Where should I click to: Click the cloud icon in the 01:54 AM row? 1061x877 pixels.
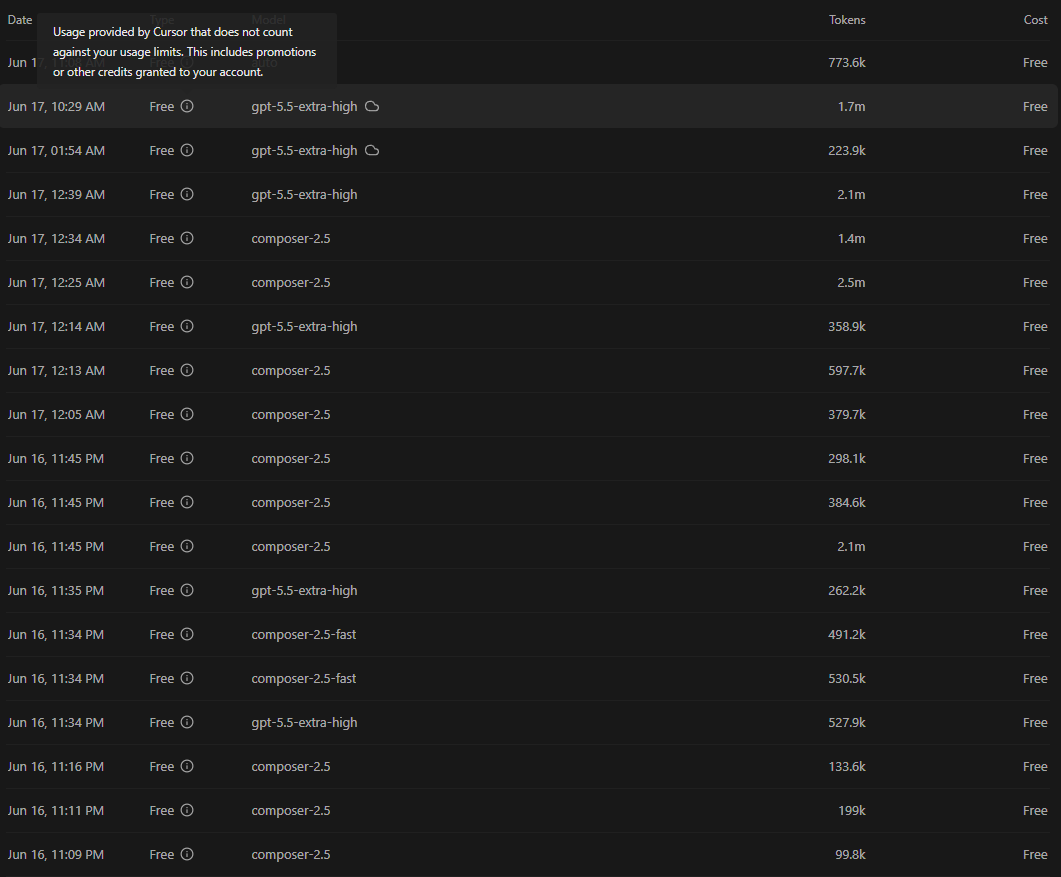pos(372,150)
